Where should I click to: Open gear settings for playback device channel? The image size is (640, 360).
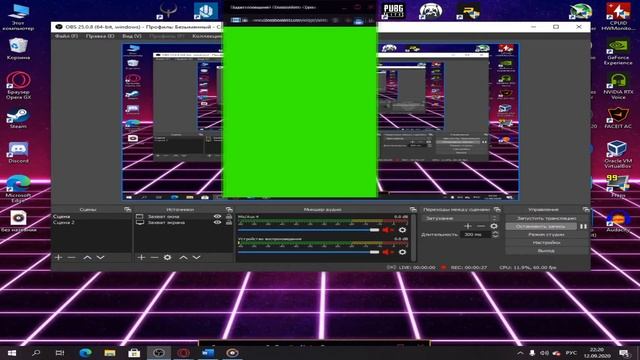(402, 252)
